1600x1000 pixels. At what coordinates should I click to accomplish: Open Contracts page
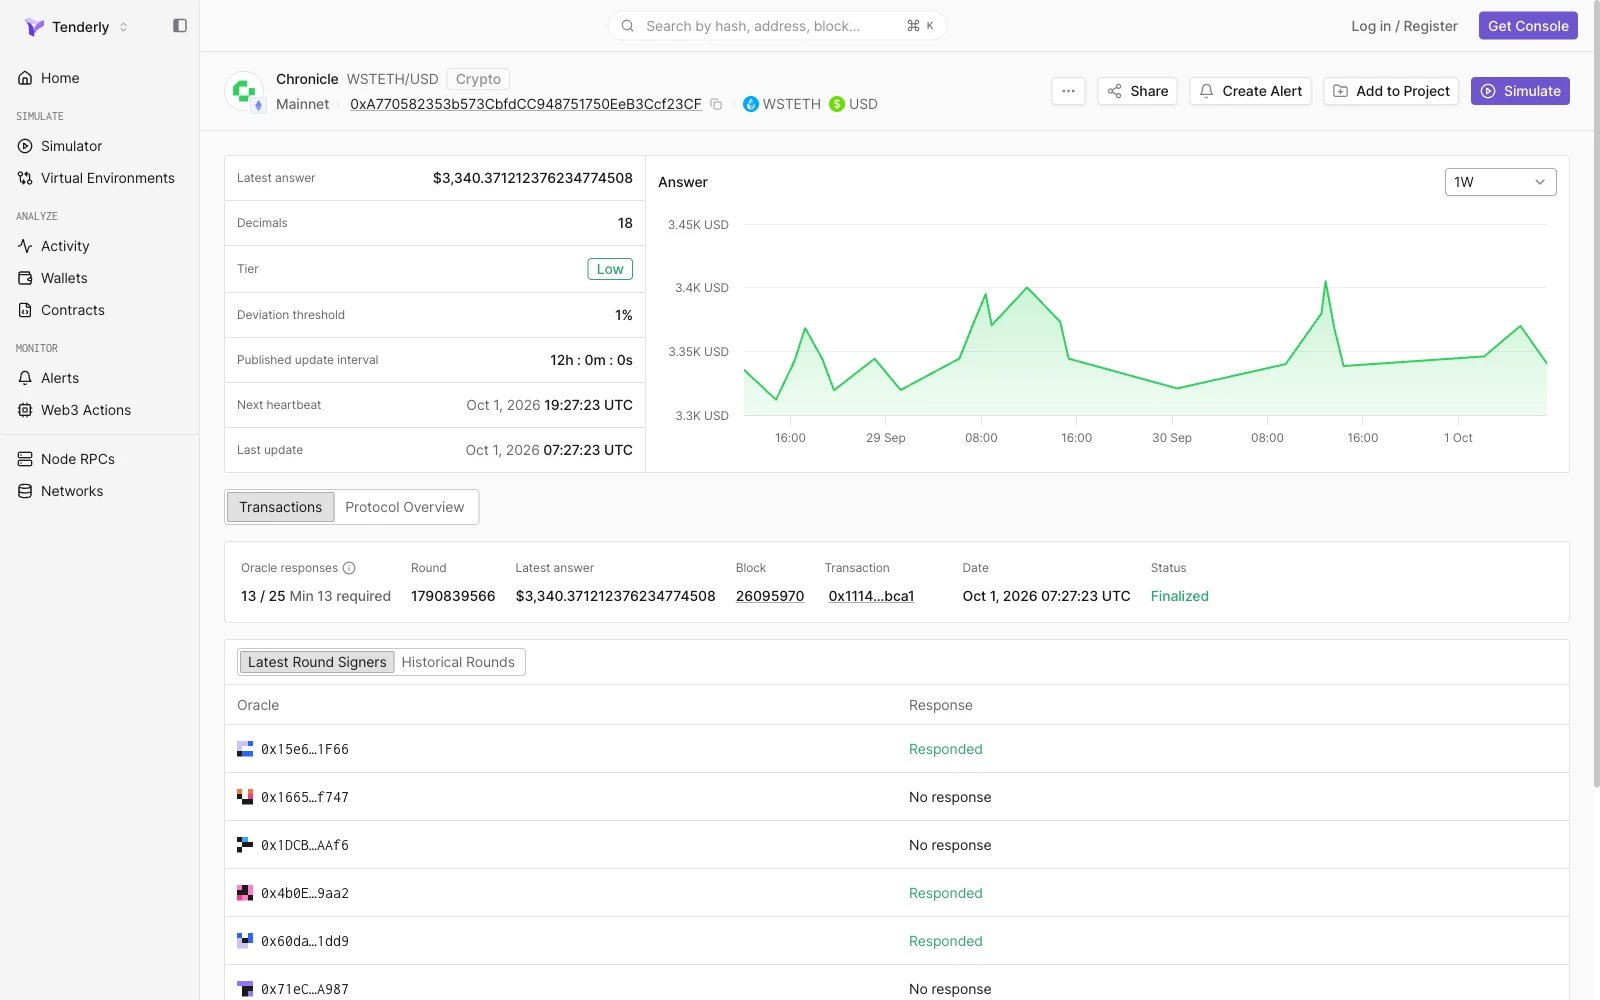72,310
